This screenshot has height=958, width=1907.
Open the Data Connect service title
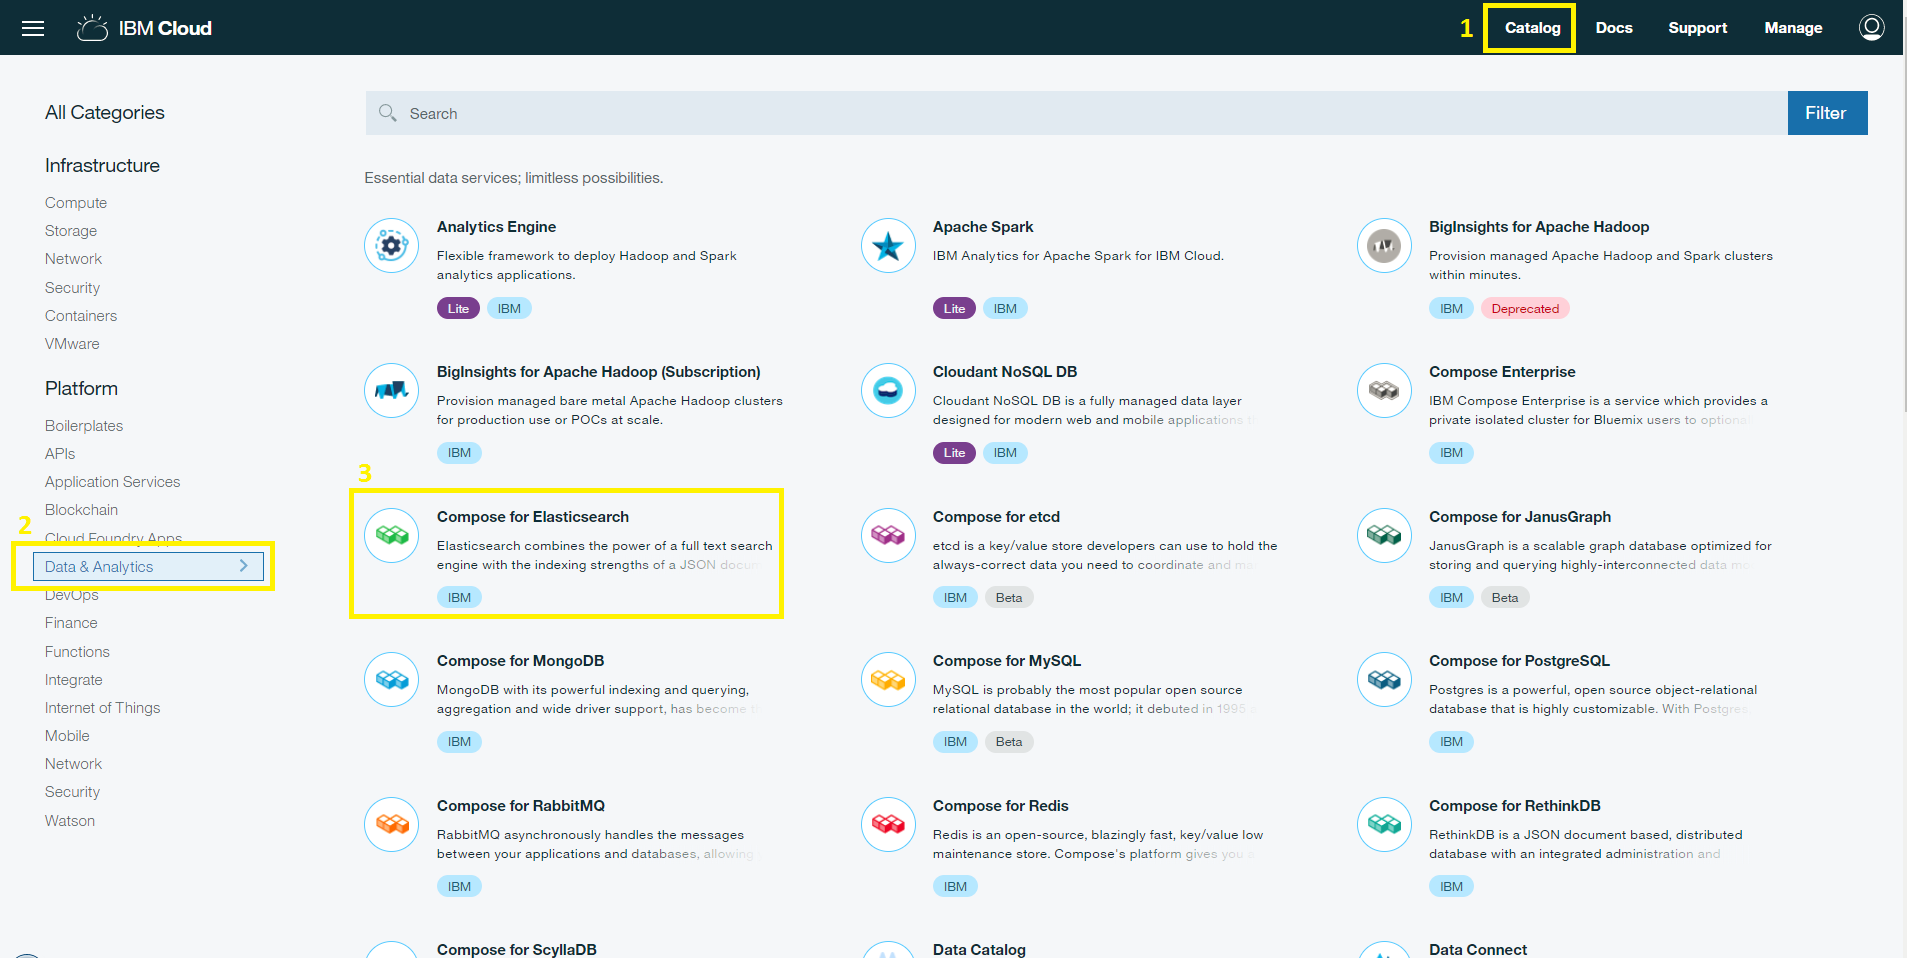tap(1478, 949)
